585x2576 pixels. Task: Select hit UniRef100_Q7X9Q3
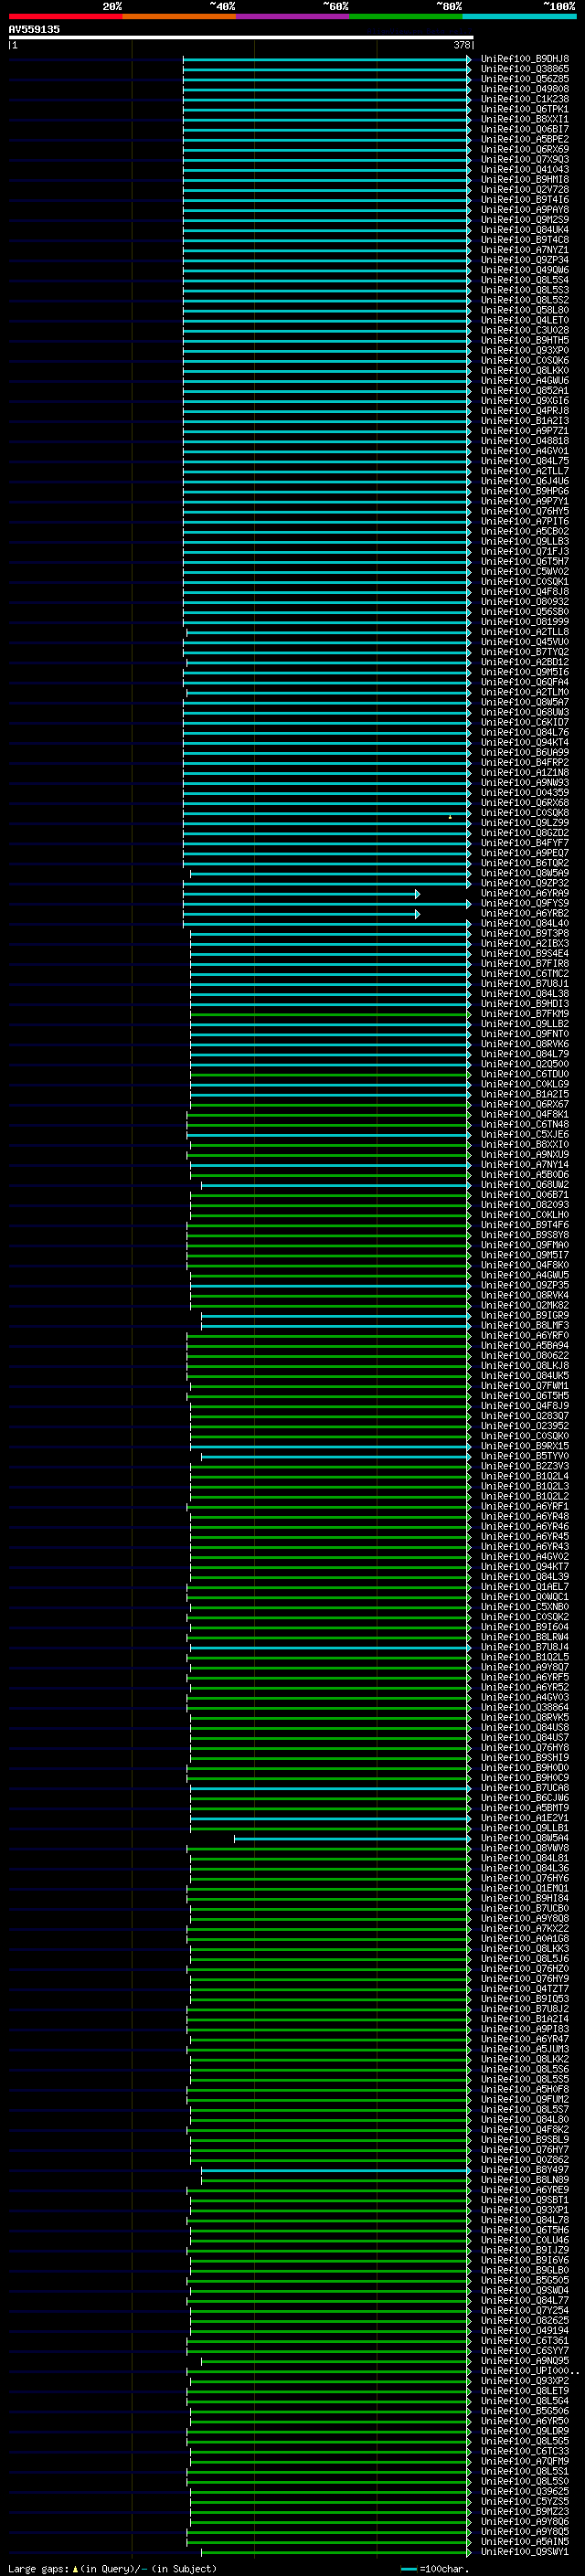coord(524,159)
